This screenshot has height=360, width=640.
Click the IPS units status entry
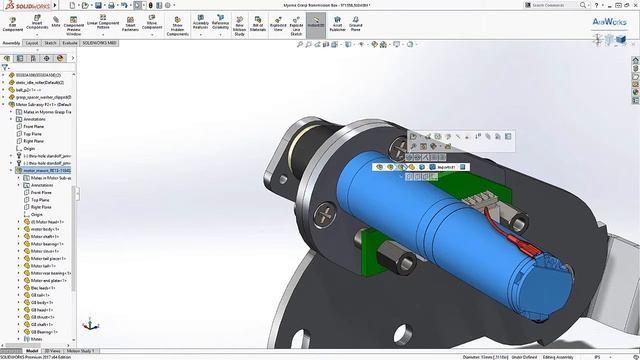click(x=597, y=357)
